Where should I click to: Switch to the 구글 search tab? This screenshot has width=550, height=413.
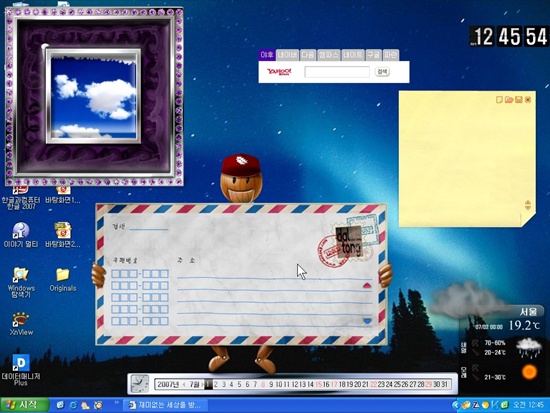click(x=373, y=55)
